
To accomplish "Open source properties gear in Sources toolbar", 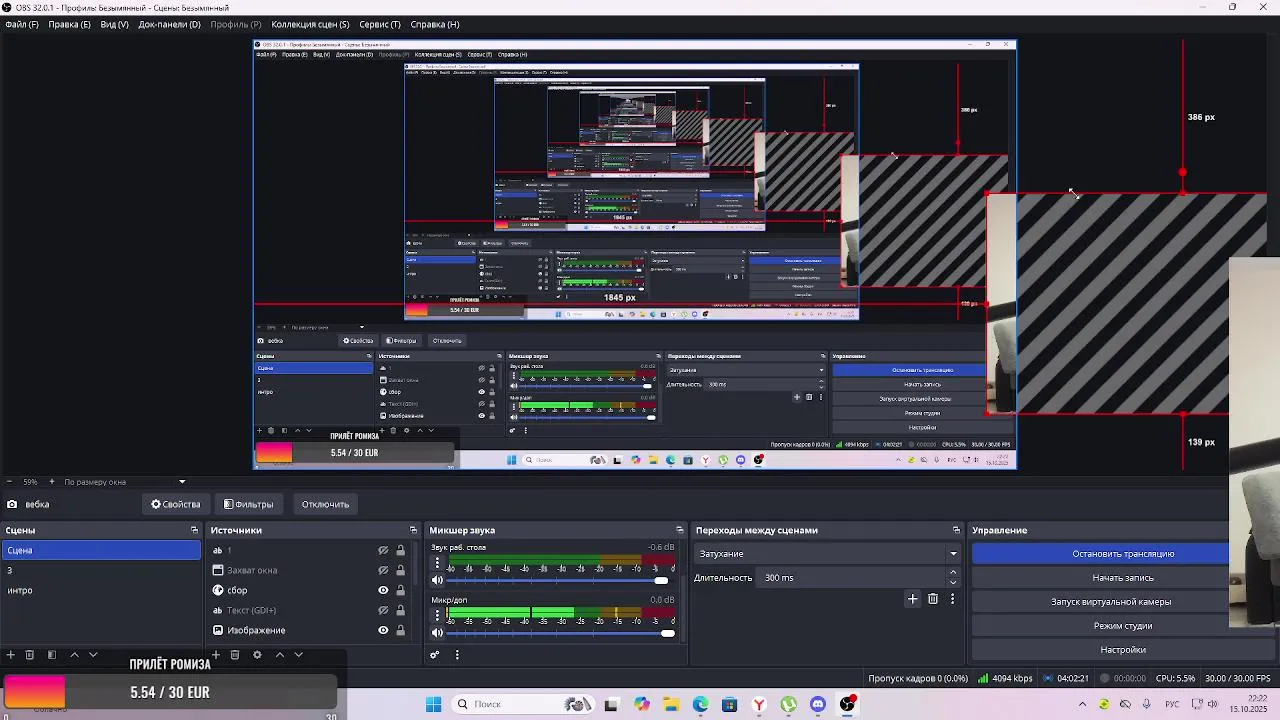I will tap(257, 655).
